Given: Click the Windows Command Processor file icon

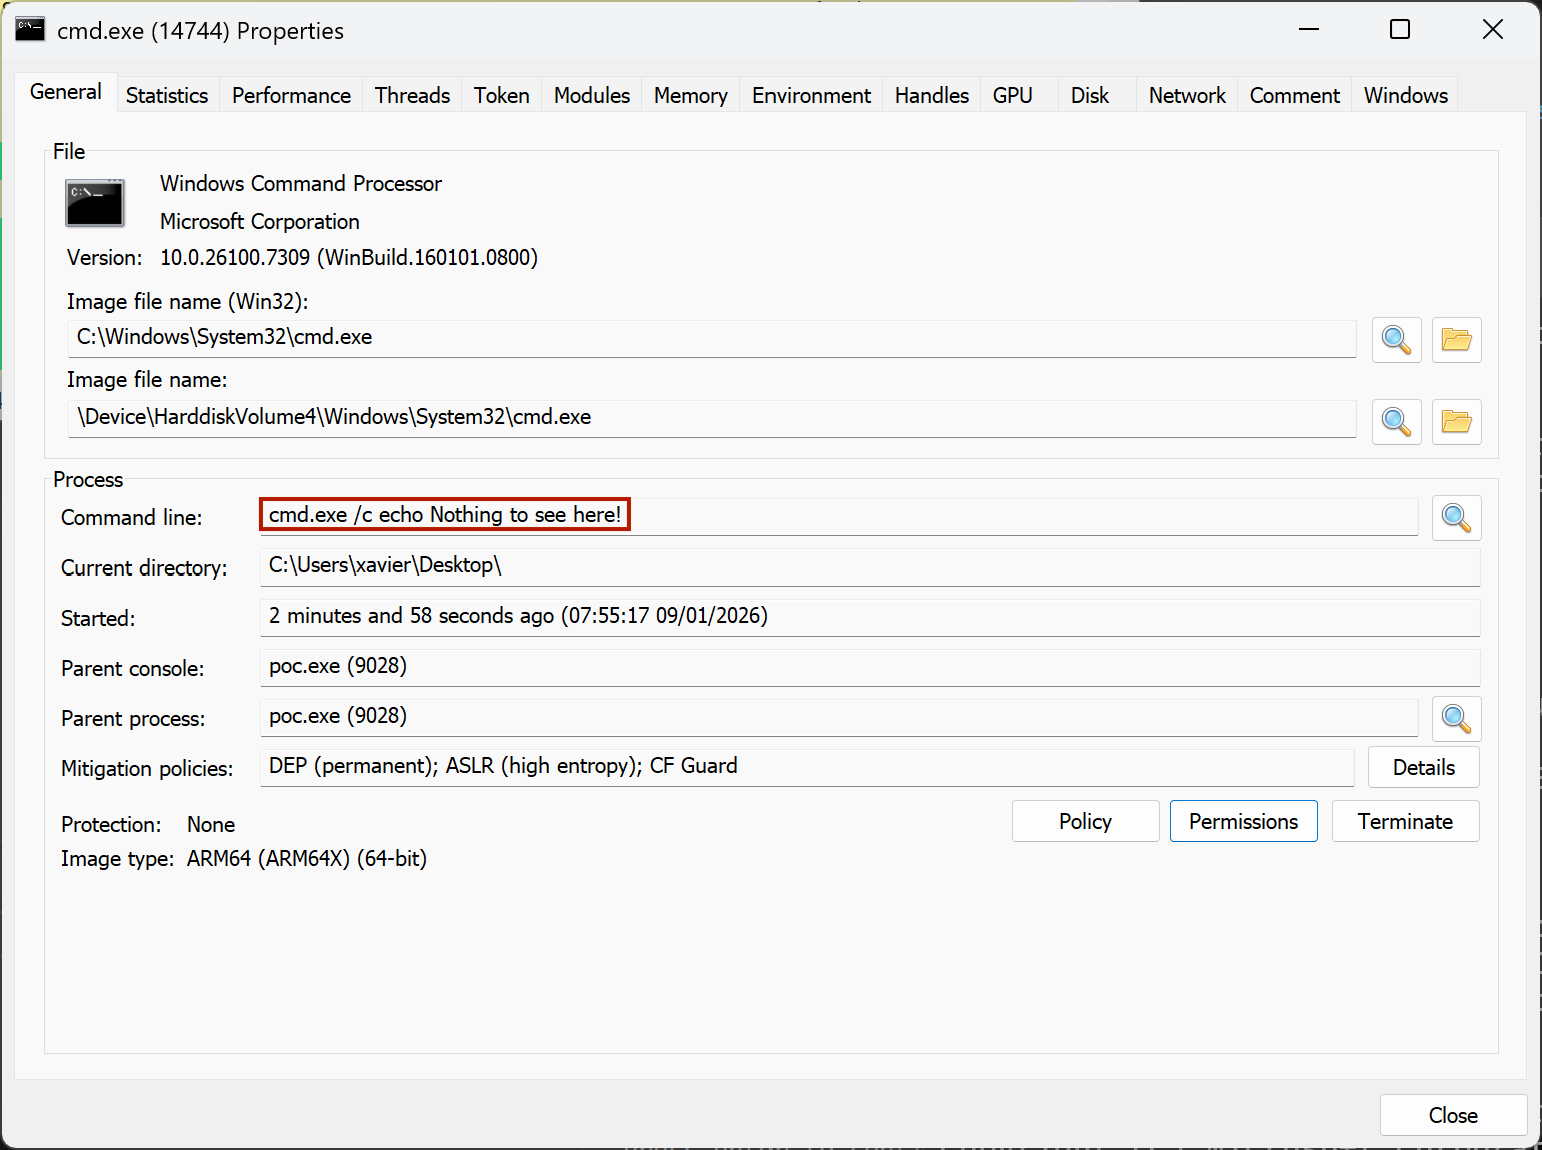Looking at the screenshot, I should 94,203.
